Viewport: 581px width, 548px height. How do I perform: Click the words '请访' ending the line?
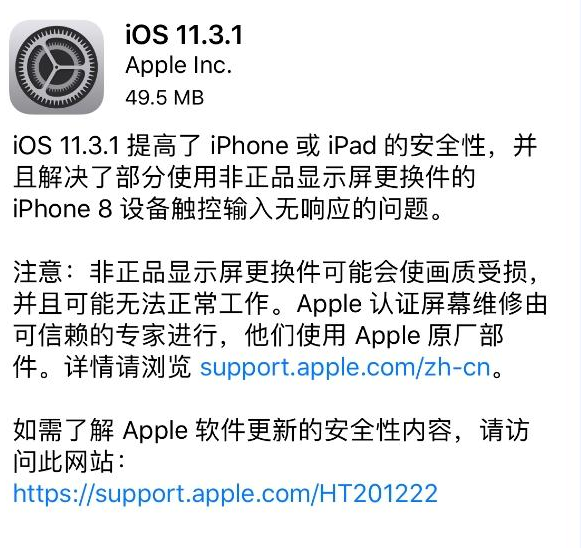coord(504,430)
